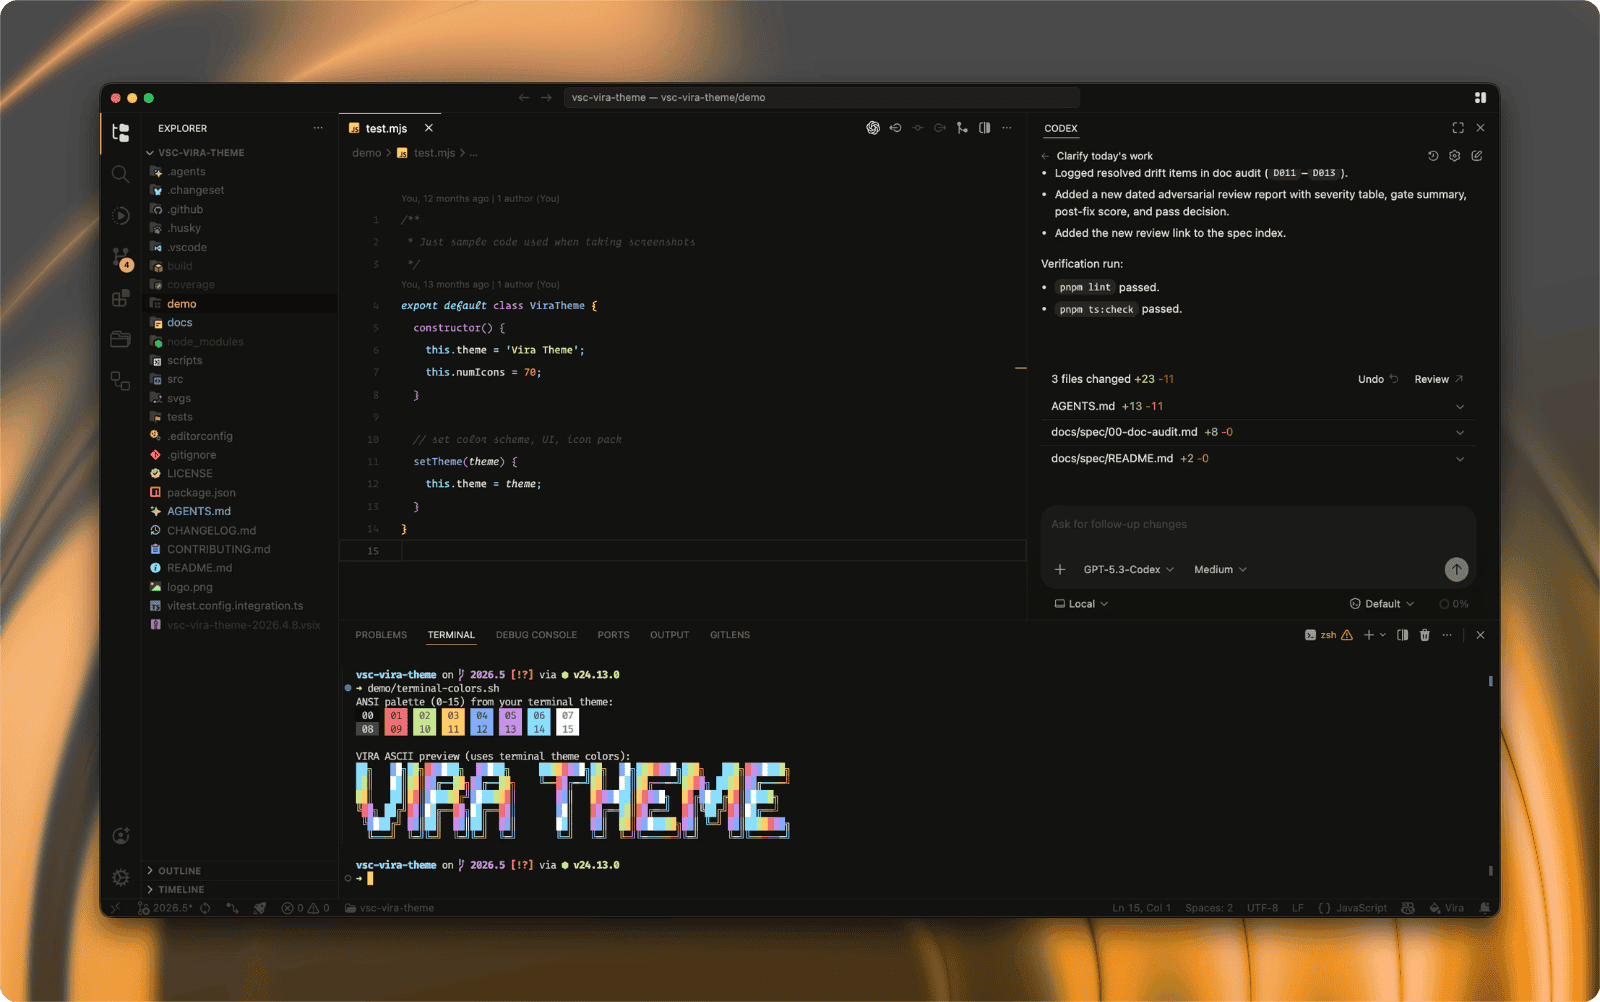Screen dimensions: 1600x1002
Task: Expand docs/spec/README.md changes
Action: point(1460,459)
